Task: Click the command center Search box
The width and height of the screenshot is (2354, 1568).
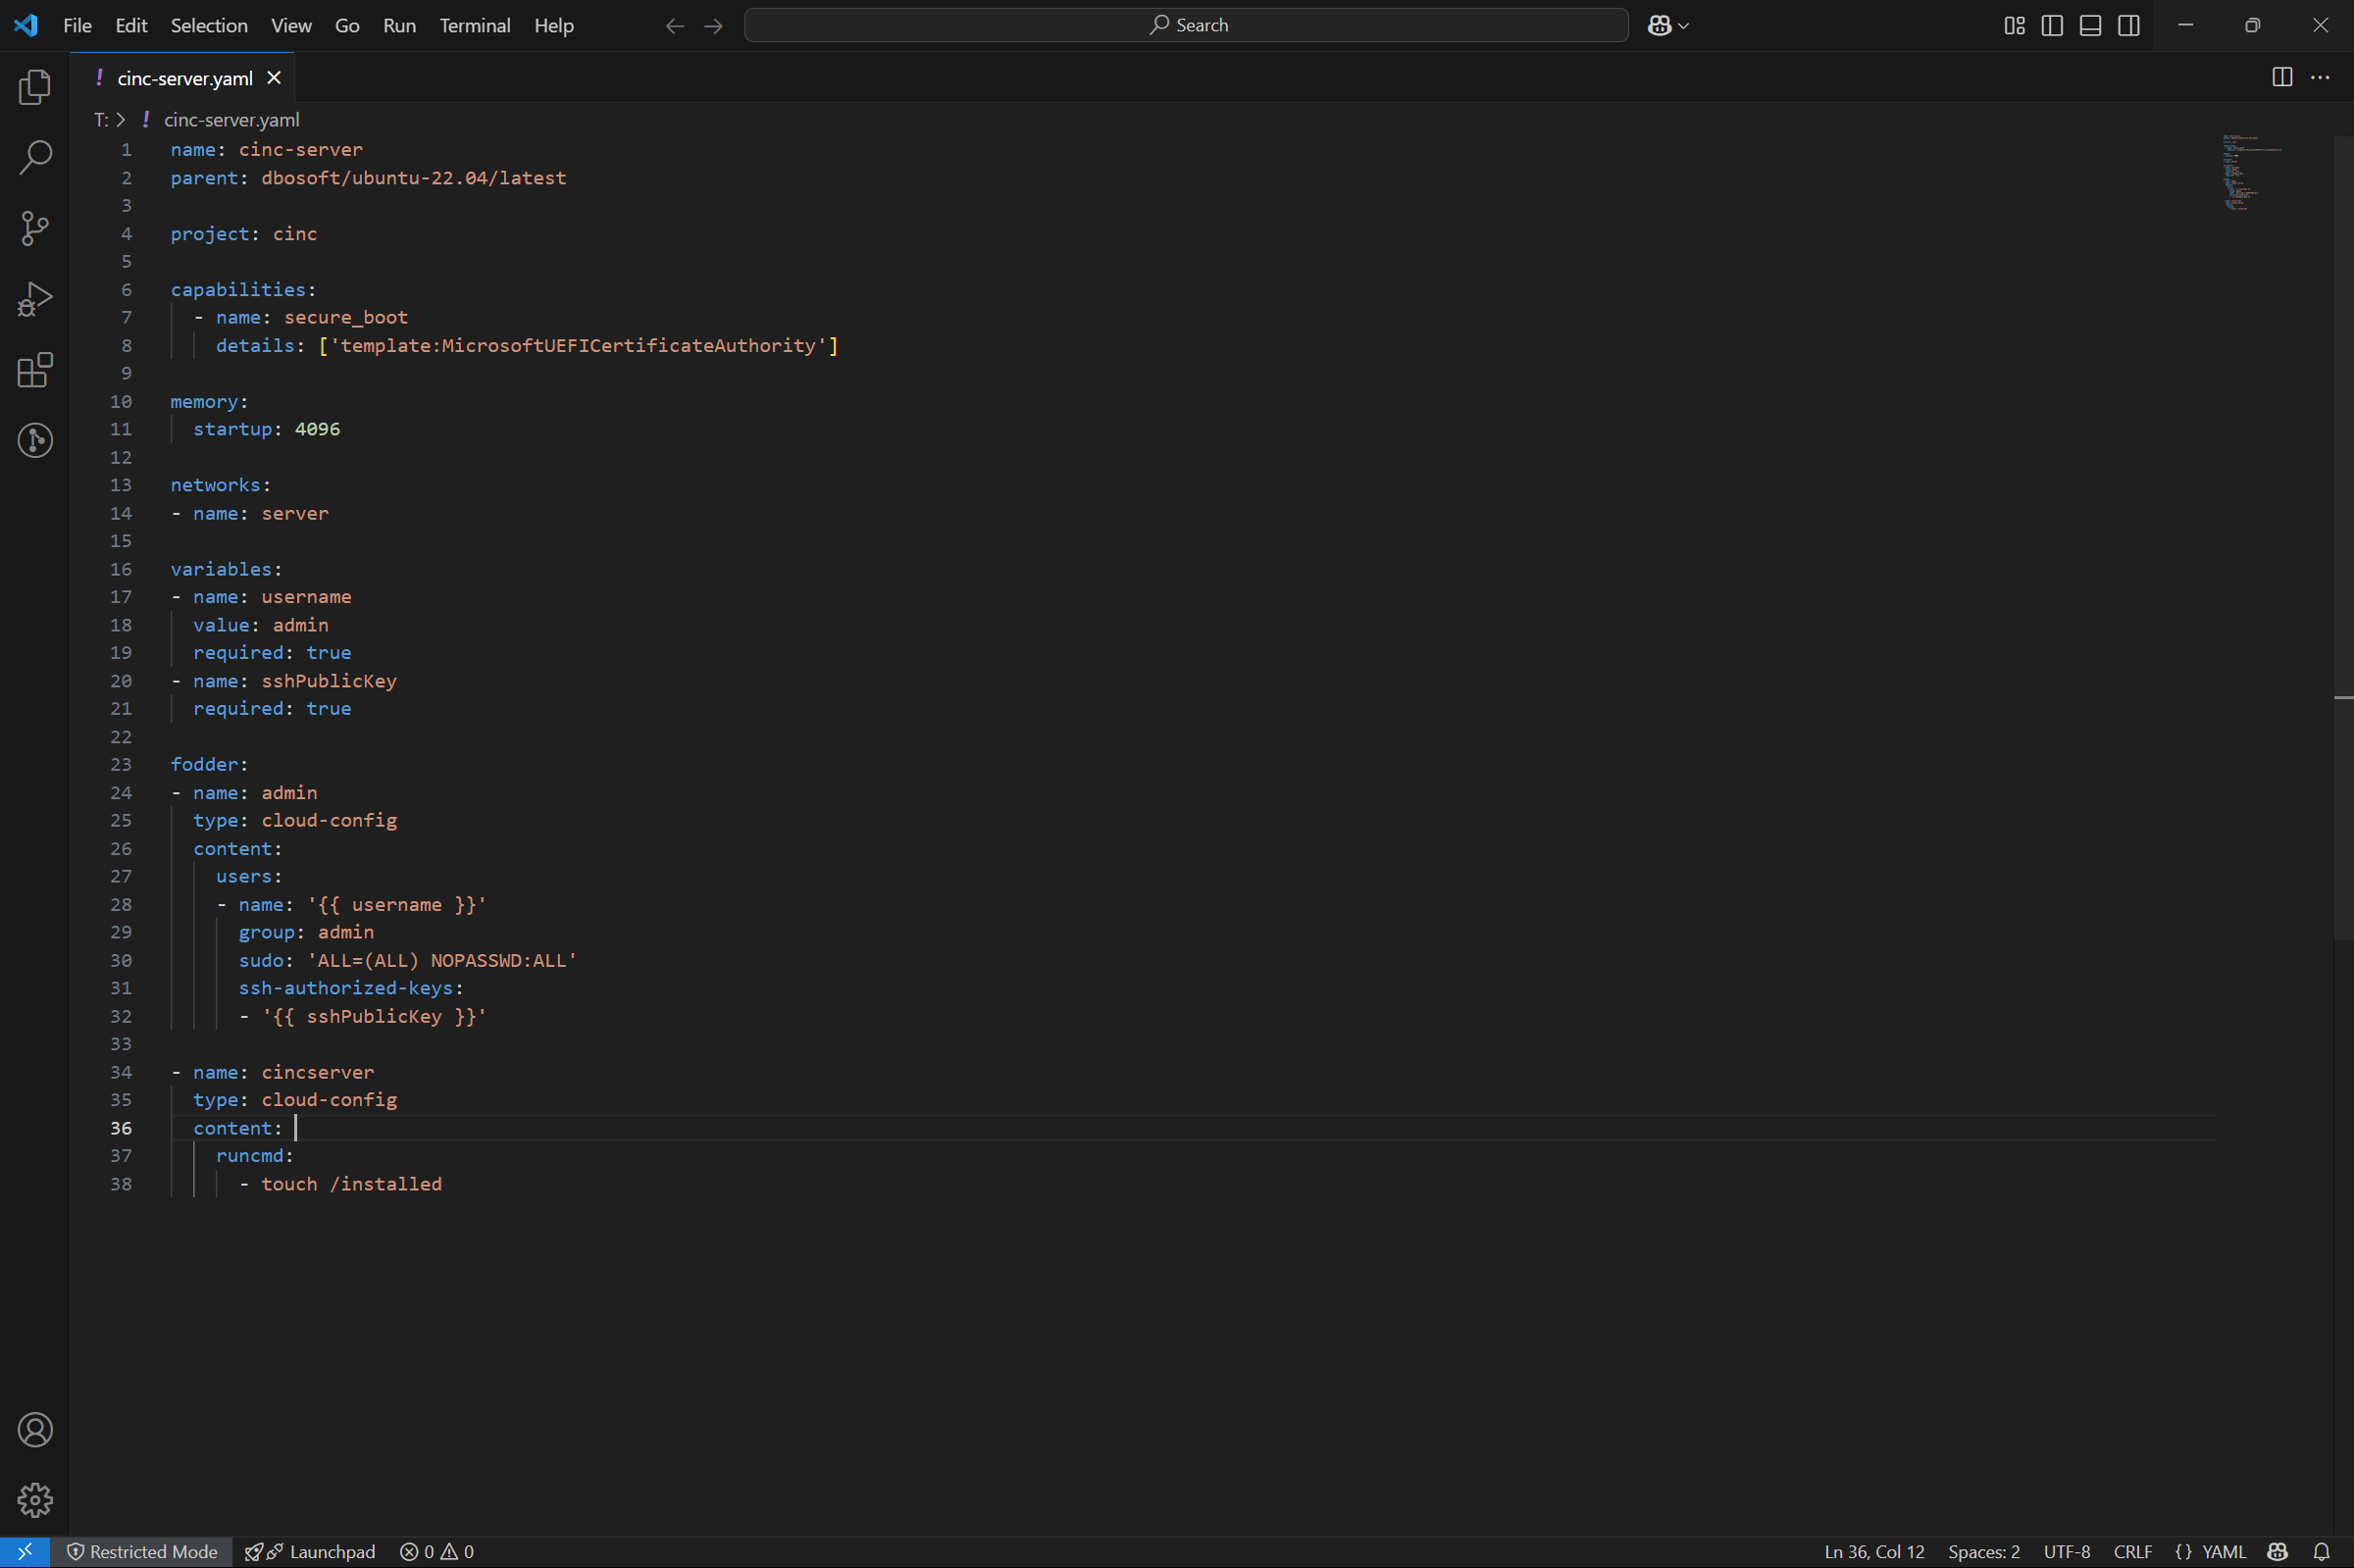Action: 1186,25
